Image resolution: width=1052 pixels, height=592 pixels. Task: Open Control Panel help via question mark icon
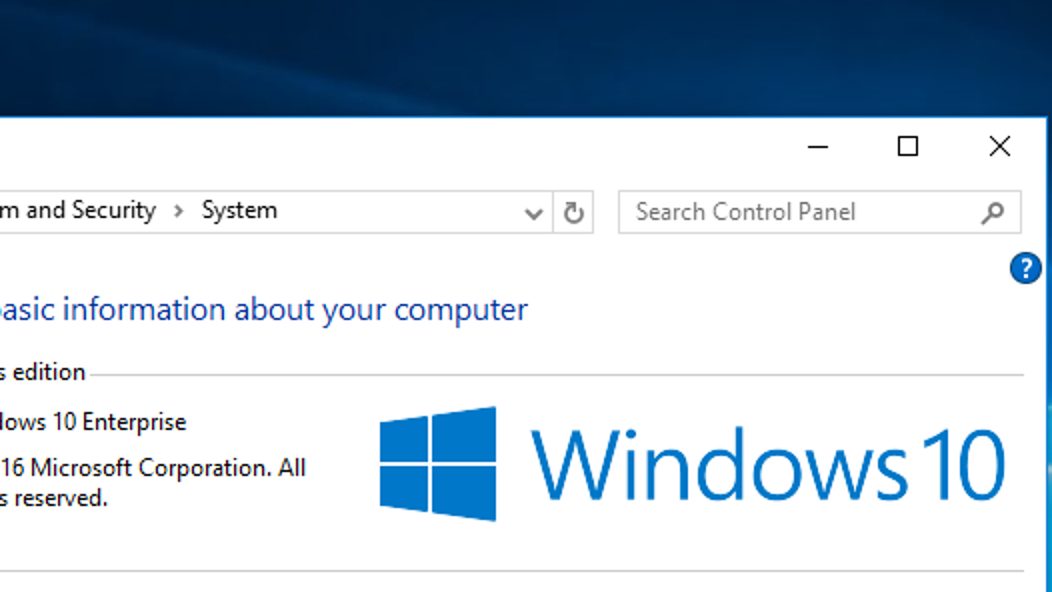1024,268
